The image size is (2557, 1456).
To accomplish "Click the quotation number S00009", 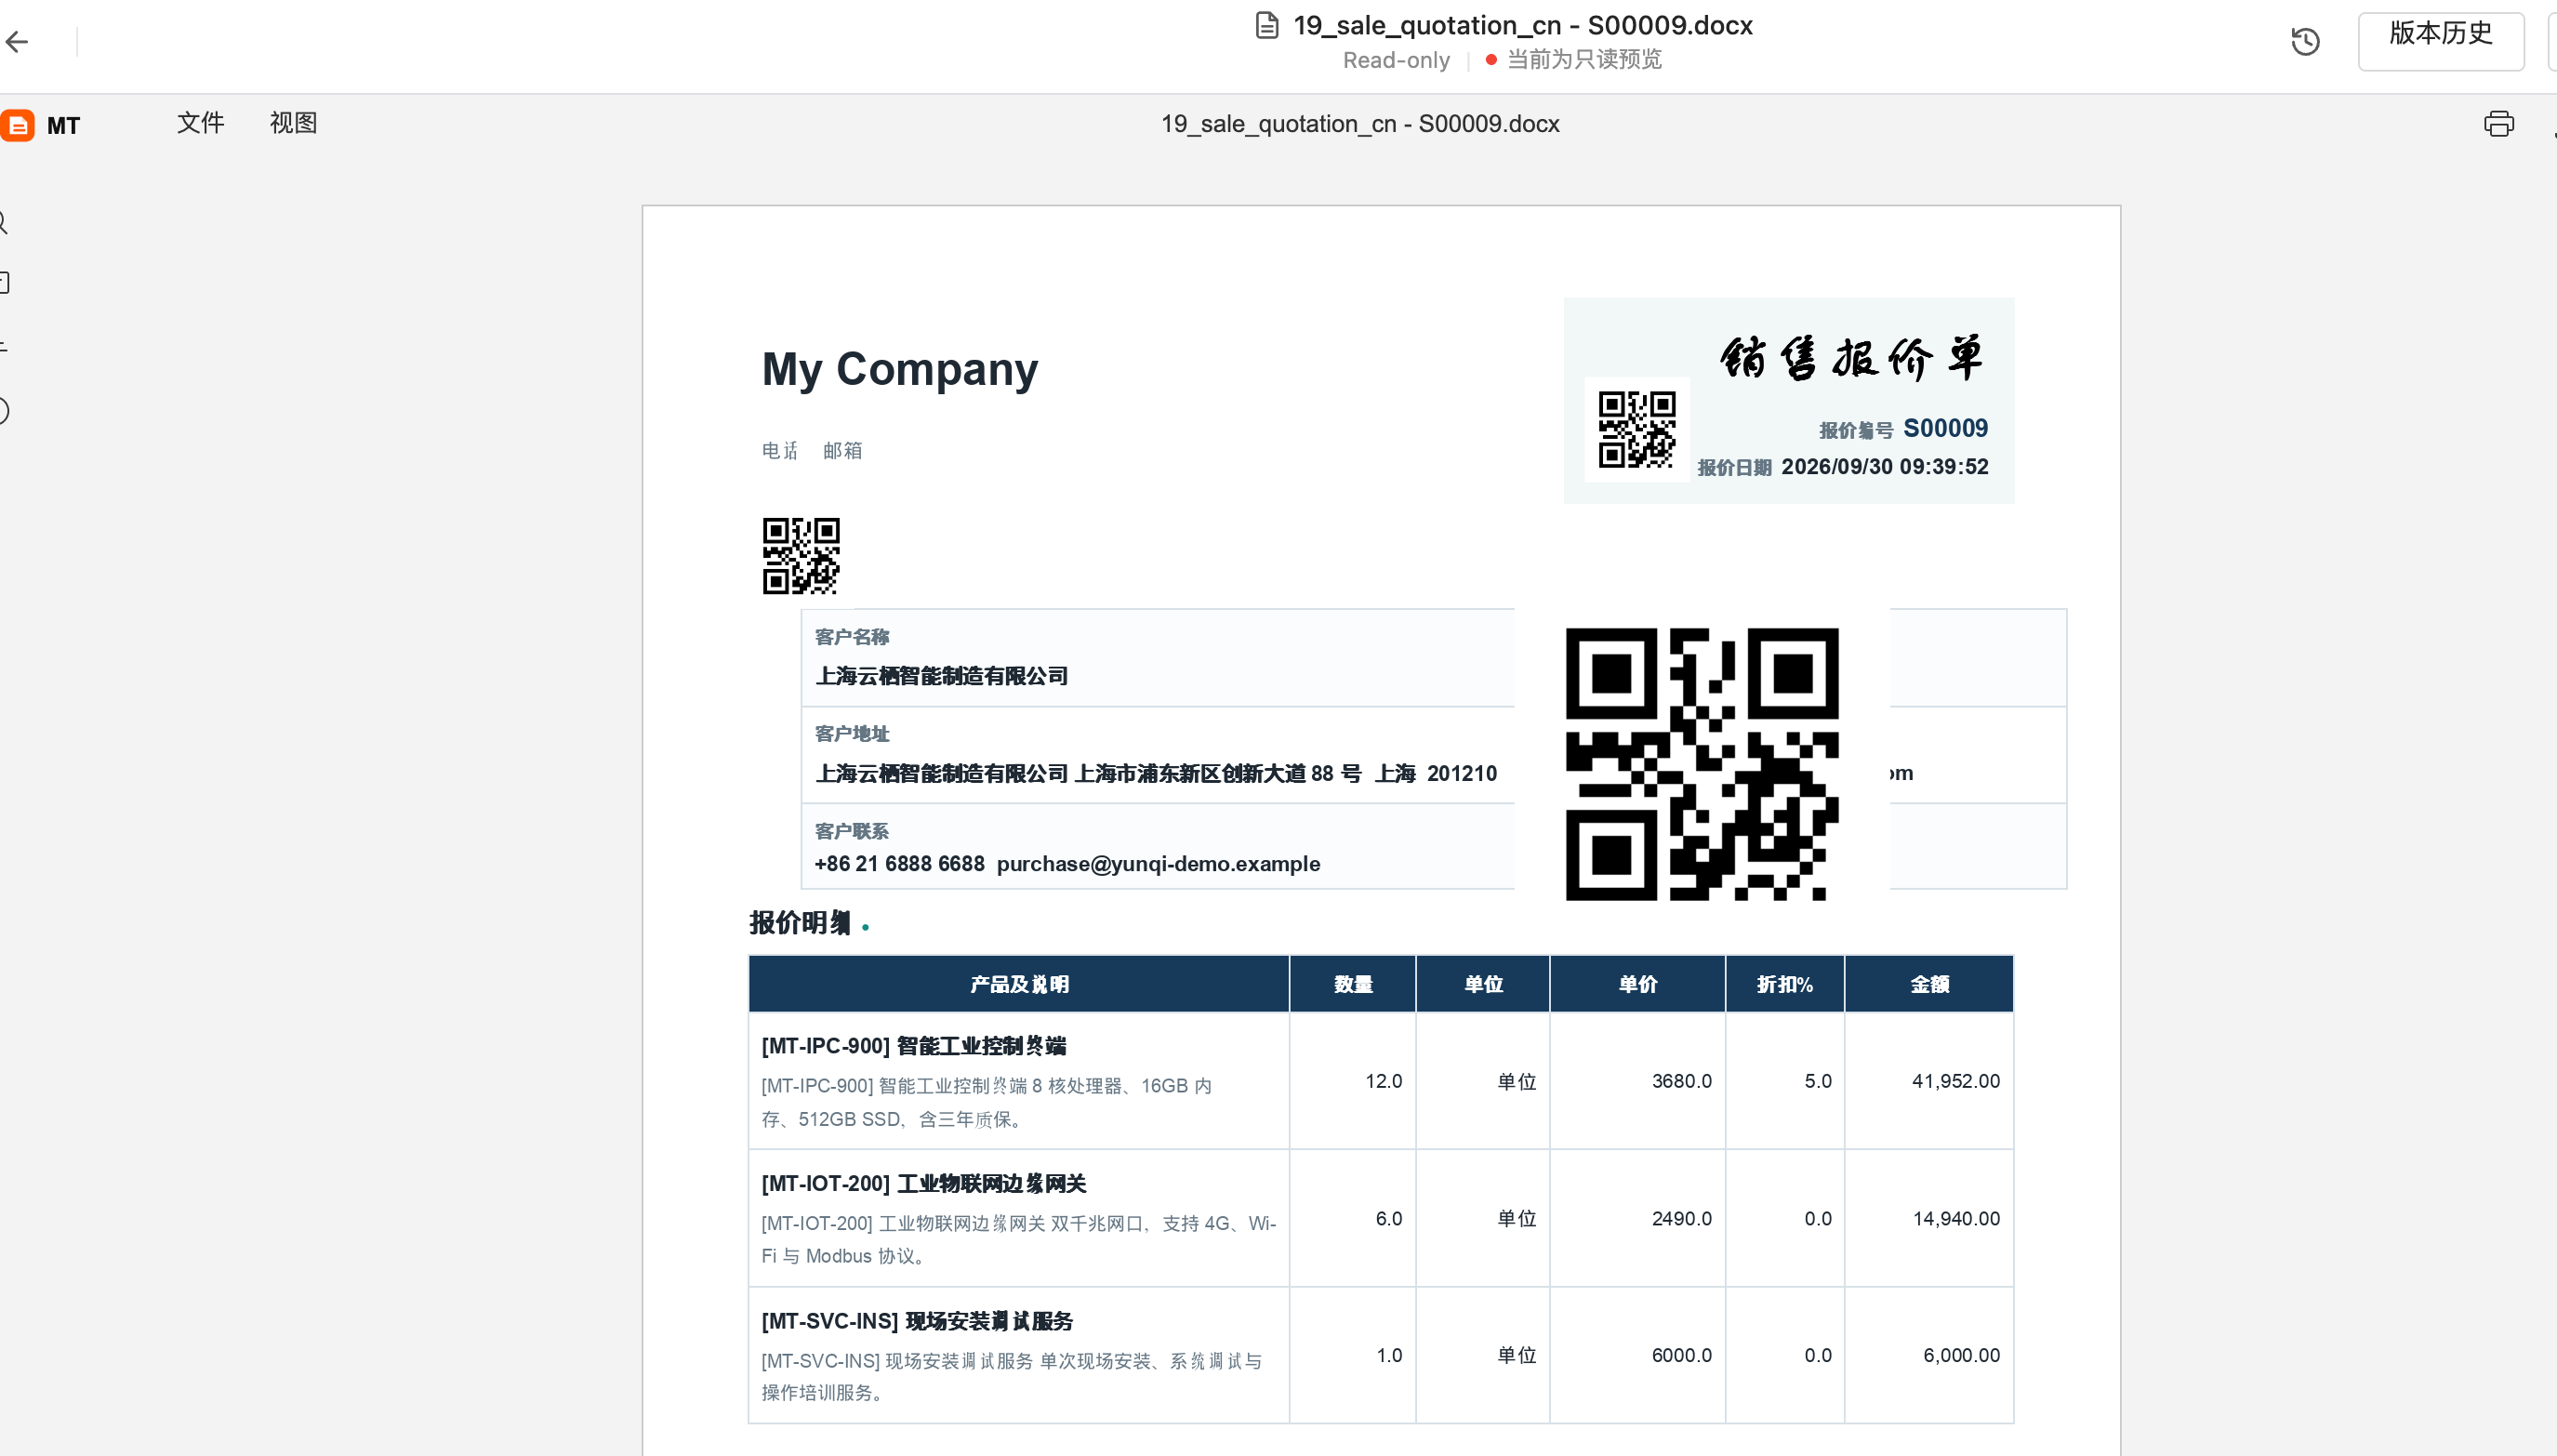I will click(x=1945, y=428).
